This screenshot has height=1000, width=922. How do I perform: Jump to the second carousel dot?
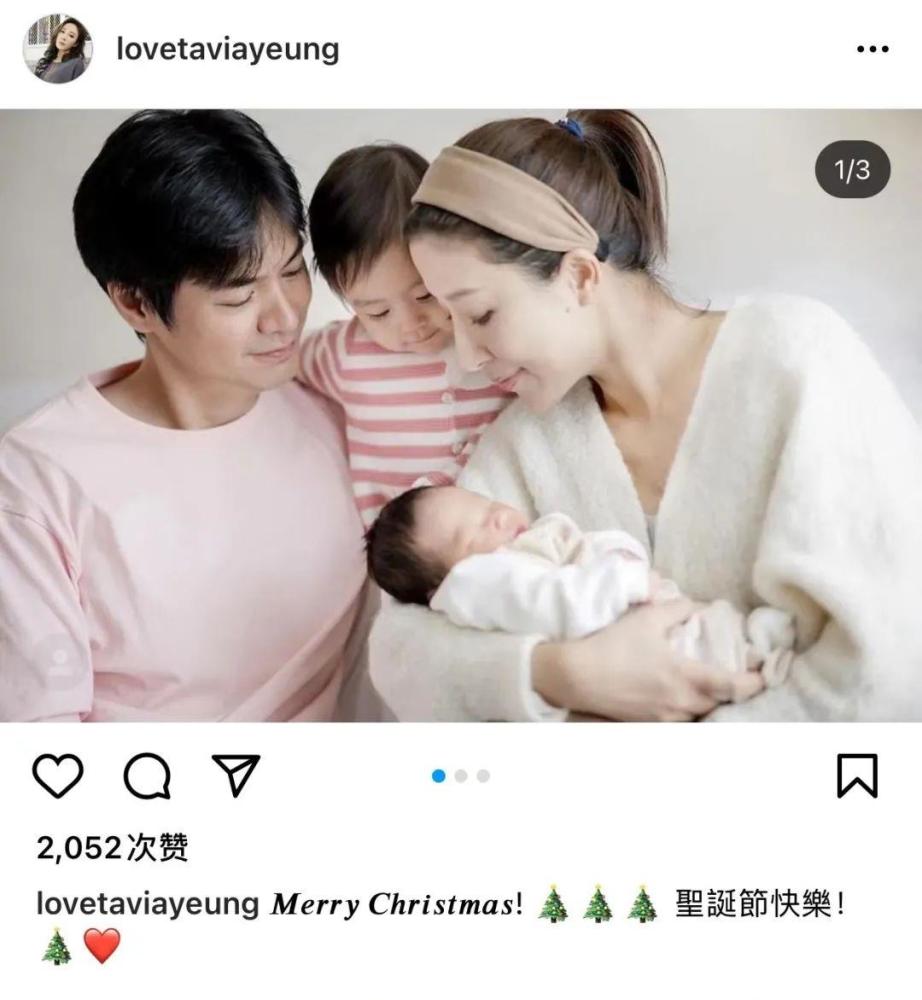tap(461, 776)
